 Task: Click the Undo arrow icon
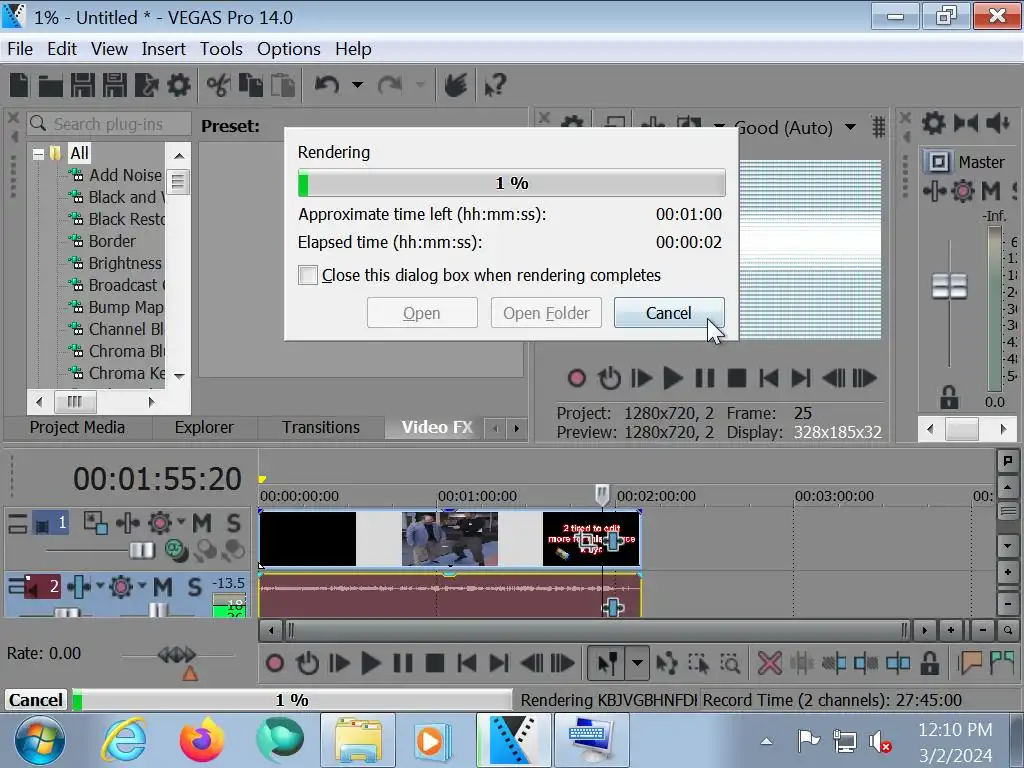tap(327, 85)
